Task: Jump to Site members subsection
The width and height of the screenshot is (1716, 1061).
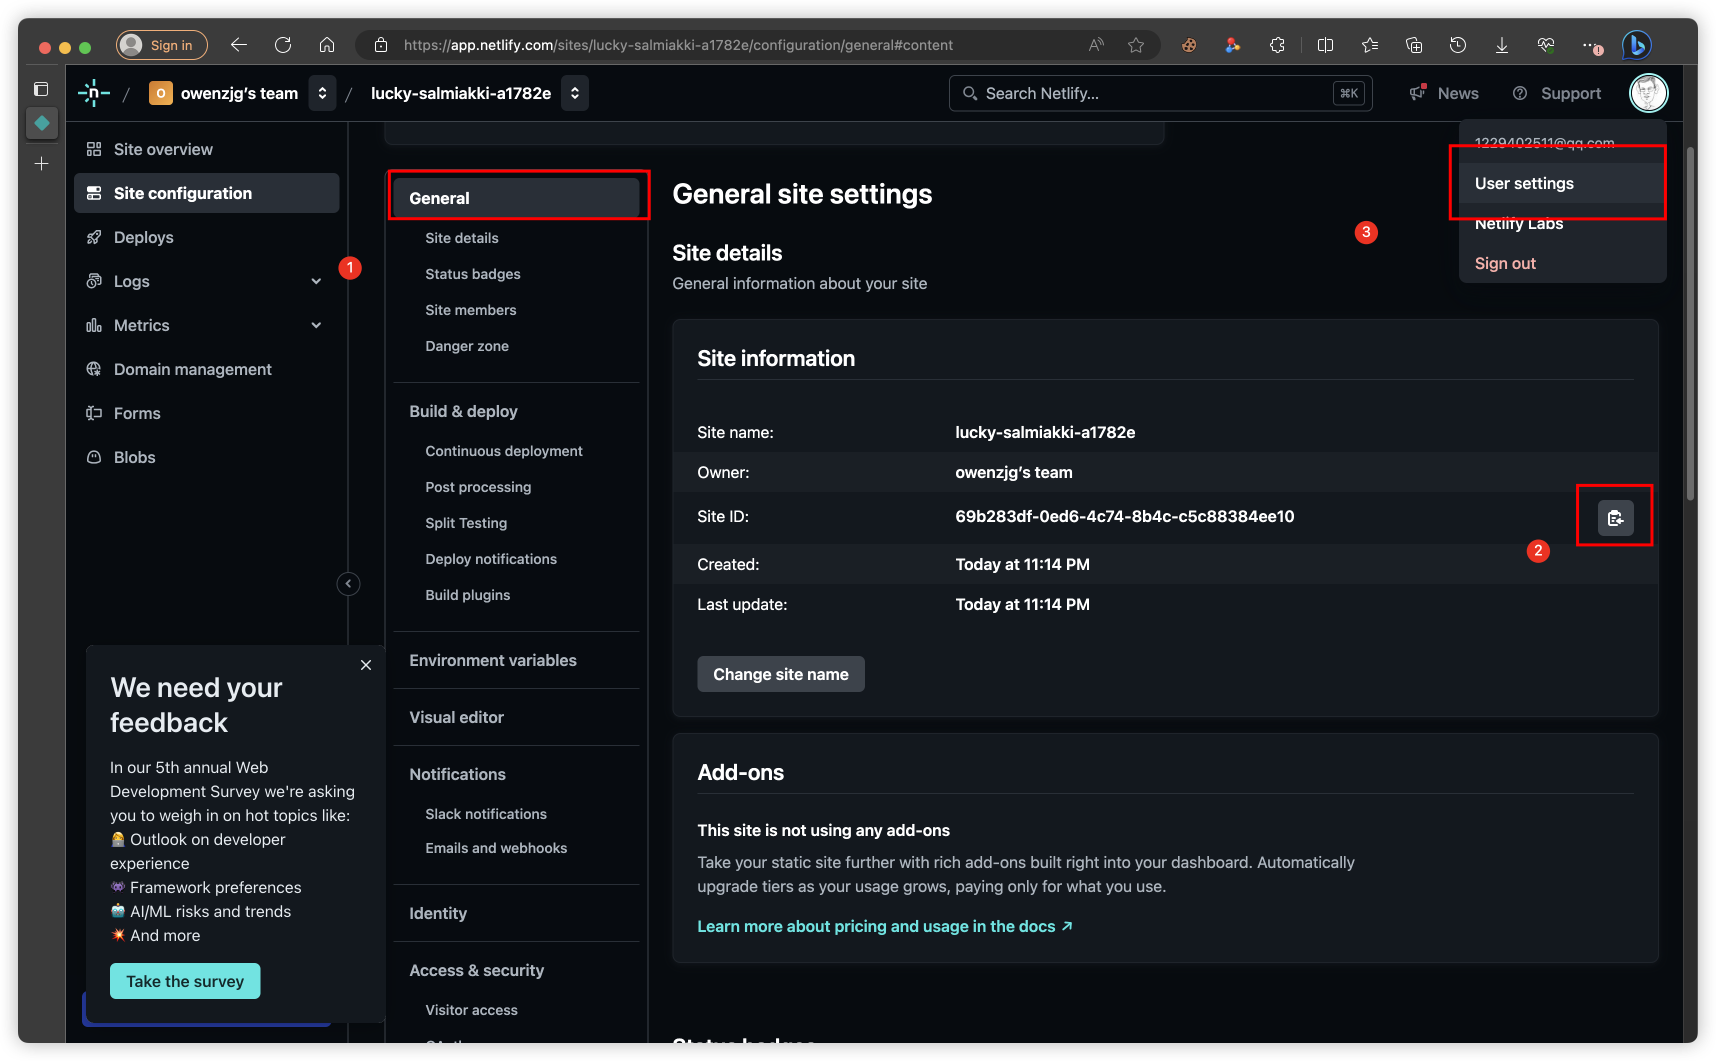Action: pos(470,310)
